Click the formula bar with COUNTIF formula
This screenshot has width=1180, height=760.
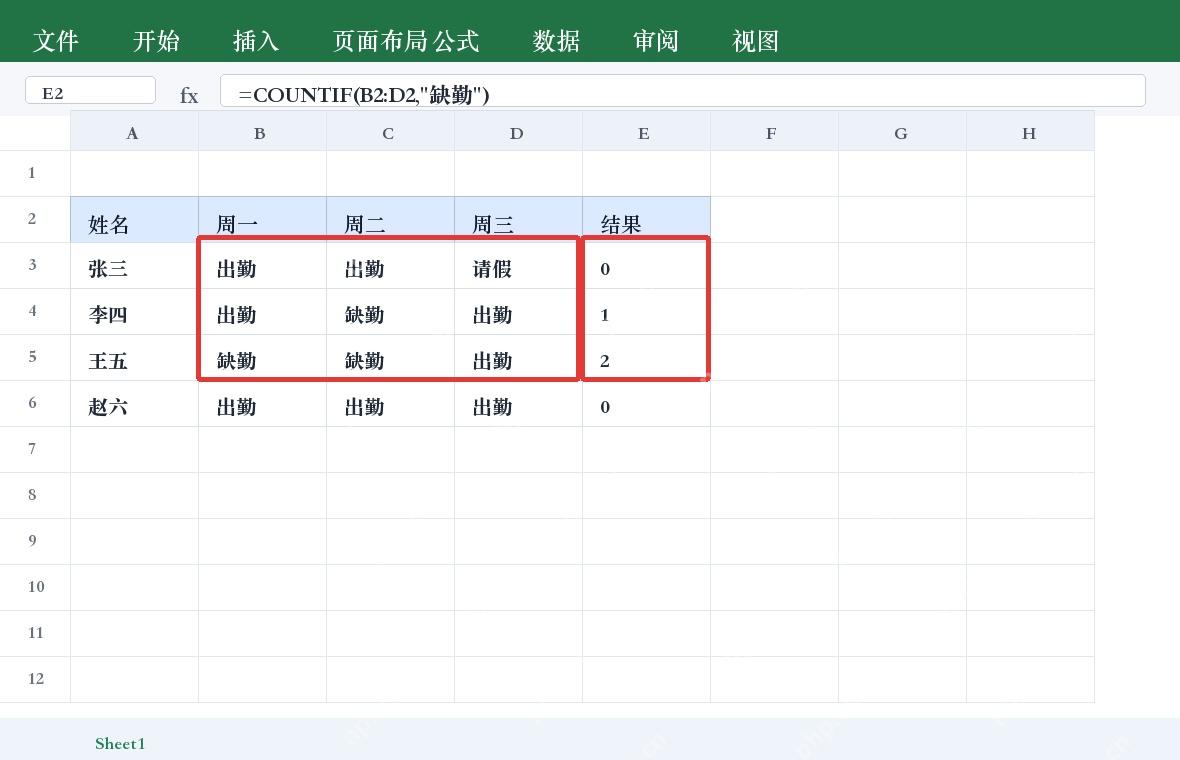[x=683, y=90]
